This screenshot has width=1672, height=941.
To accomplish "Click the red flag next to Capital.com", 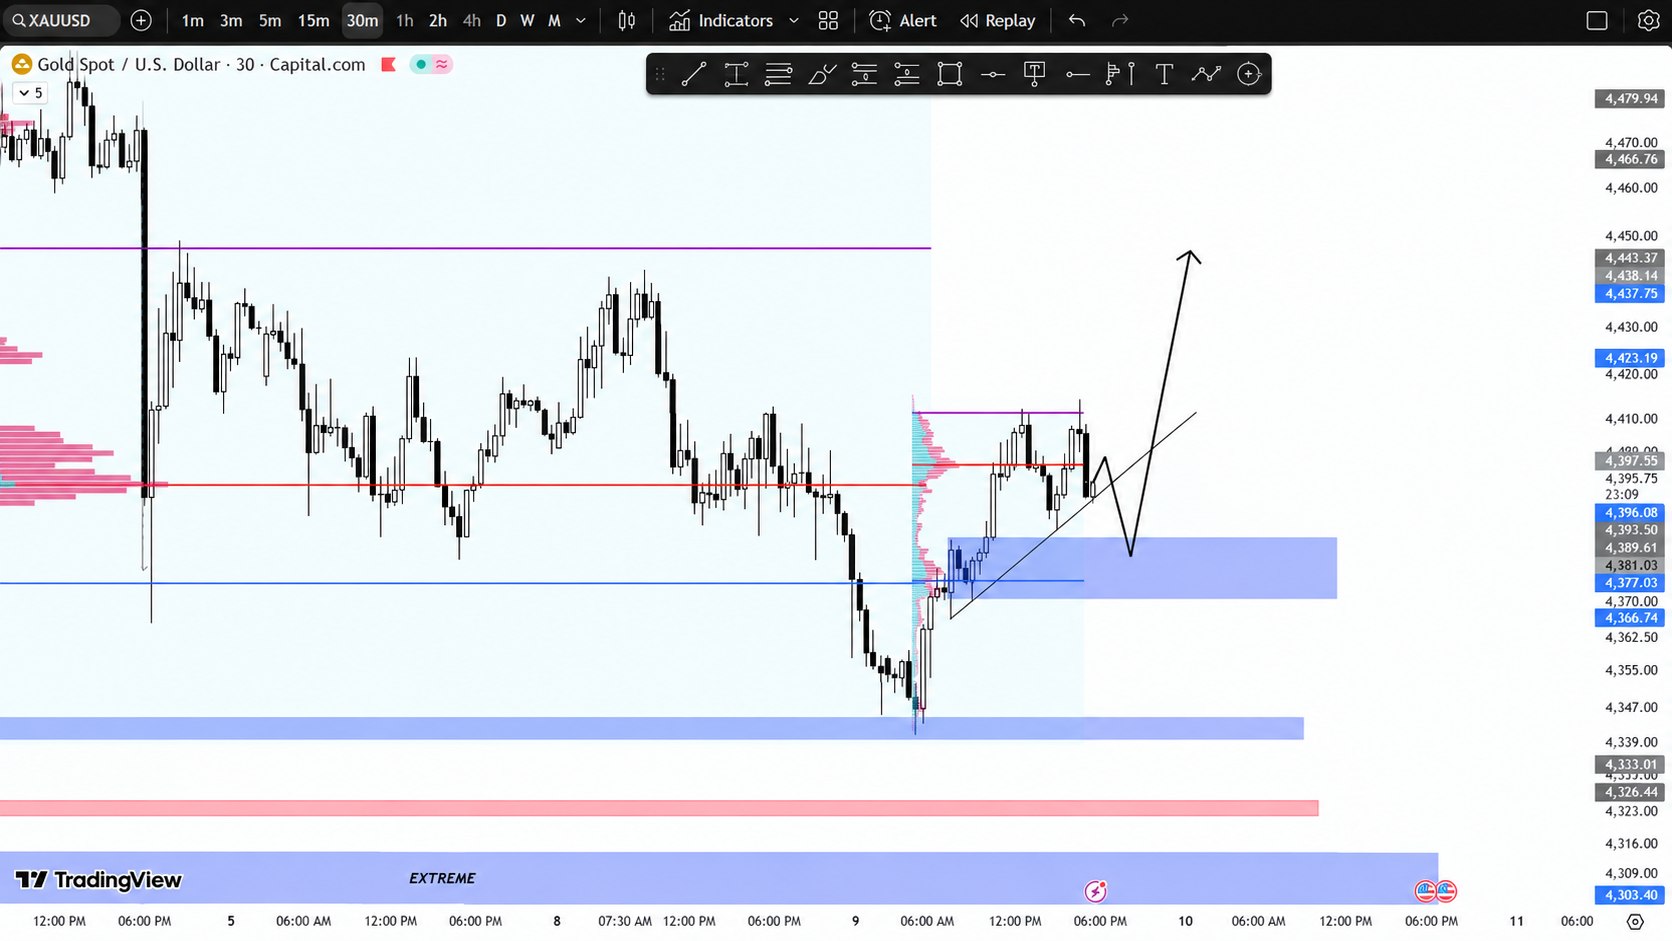I will point(389,64).
